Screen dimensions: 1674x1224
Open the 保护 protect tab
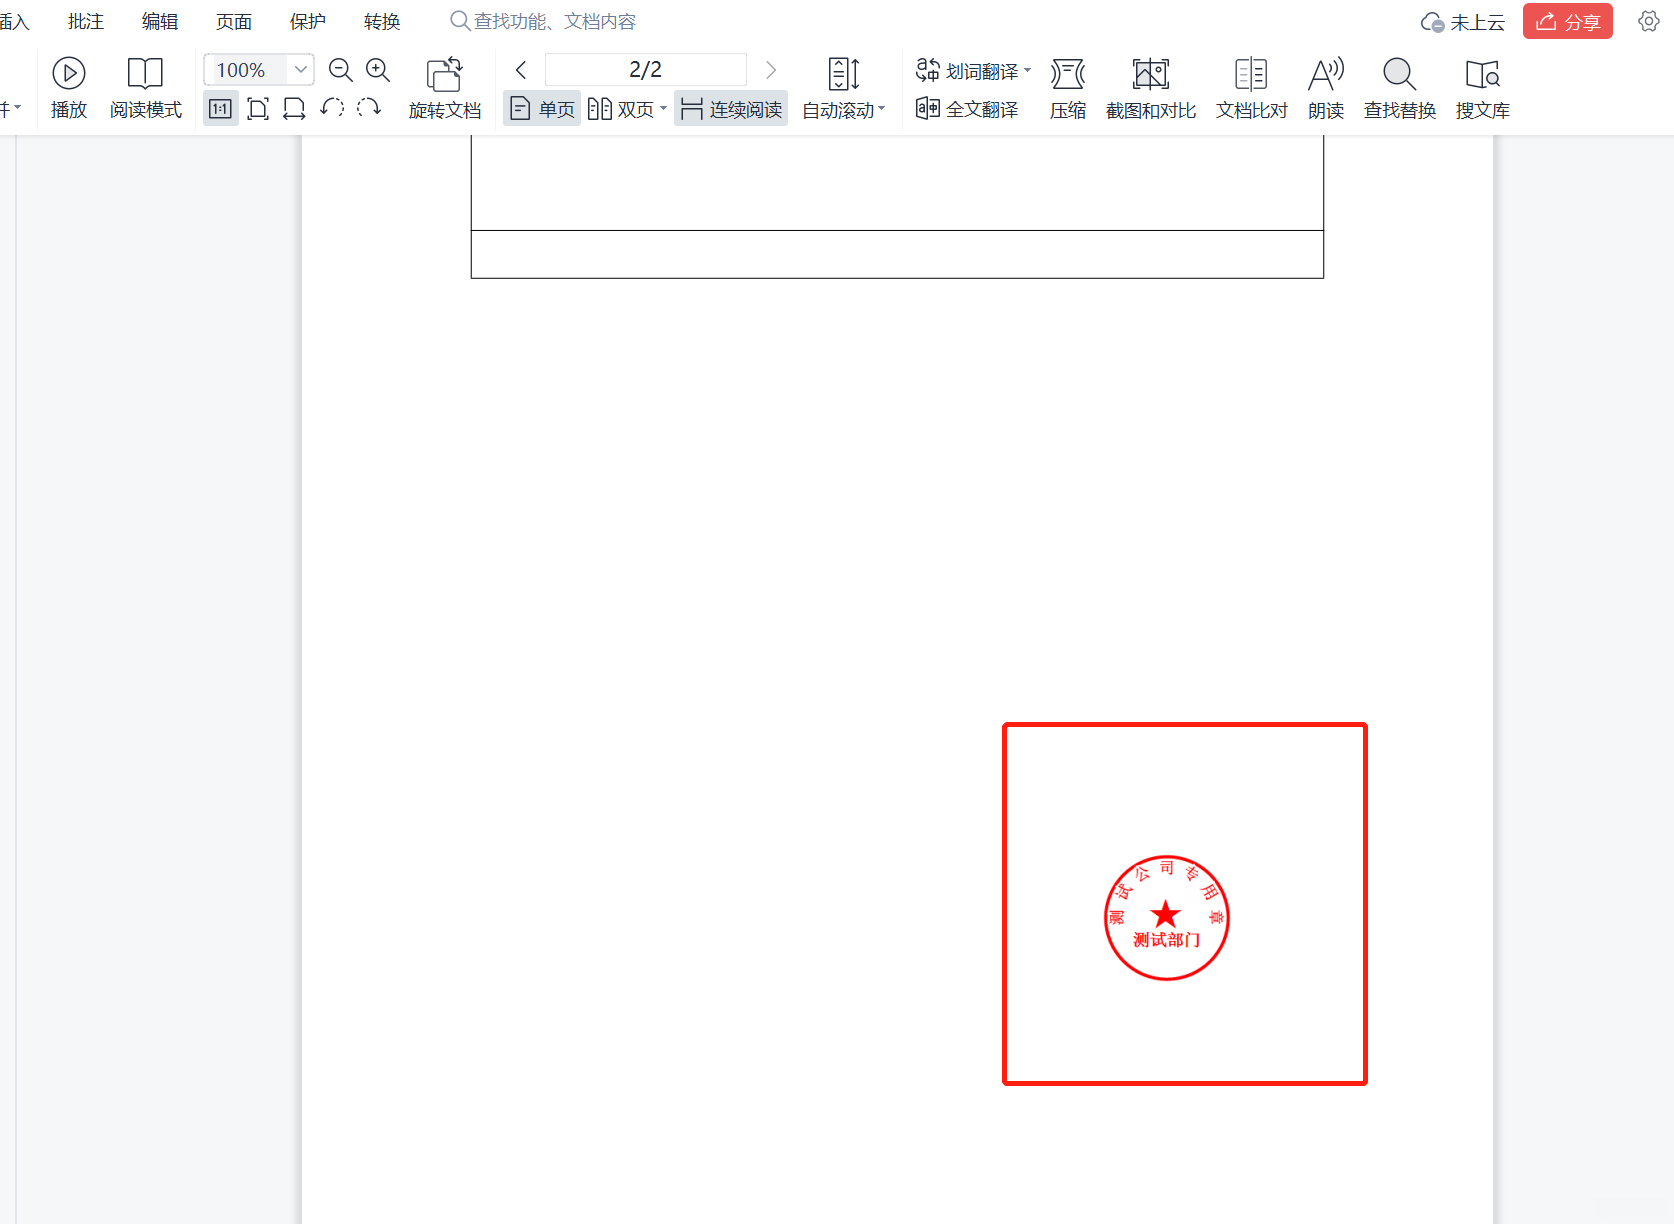308,22
